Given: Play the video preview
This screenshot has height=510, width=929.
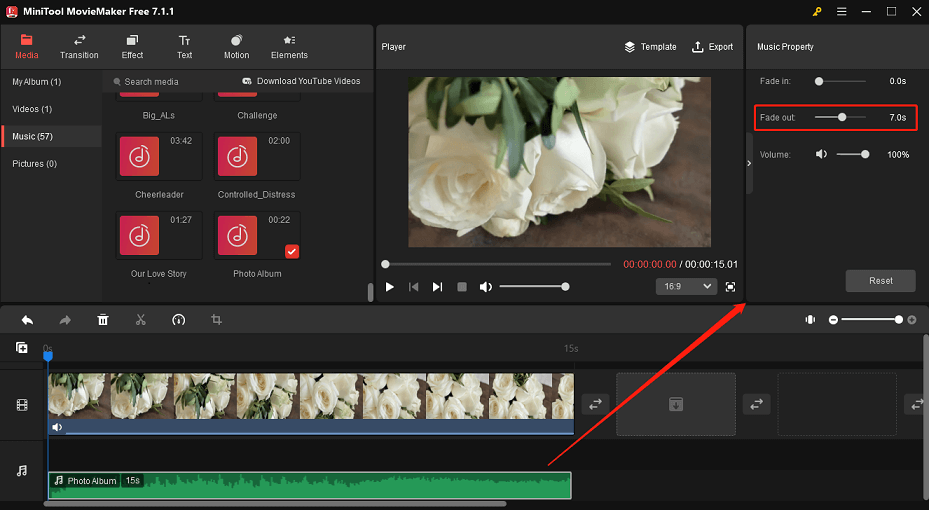Looking at the screenshot, I should click(390, 287).
